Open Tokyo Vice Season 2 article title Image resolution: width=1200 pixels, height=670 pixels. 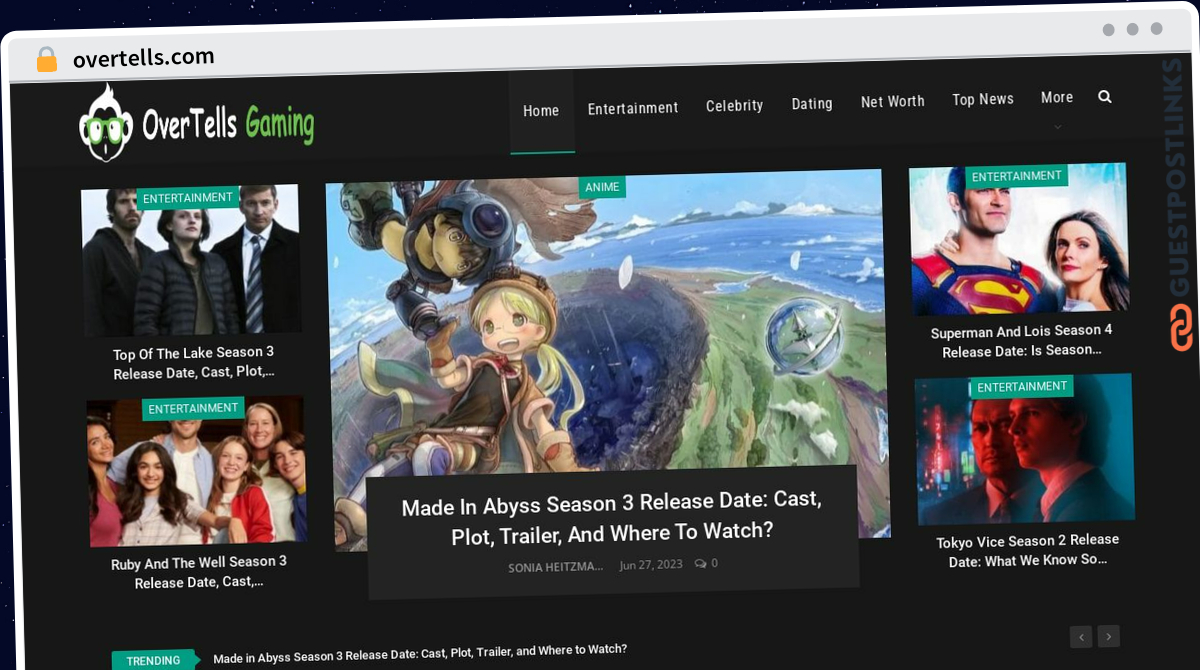(x=1027, y=550)
